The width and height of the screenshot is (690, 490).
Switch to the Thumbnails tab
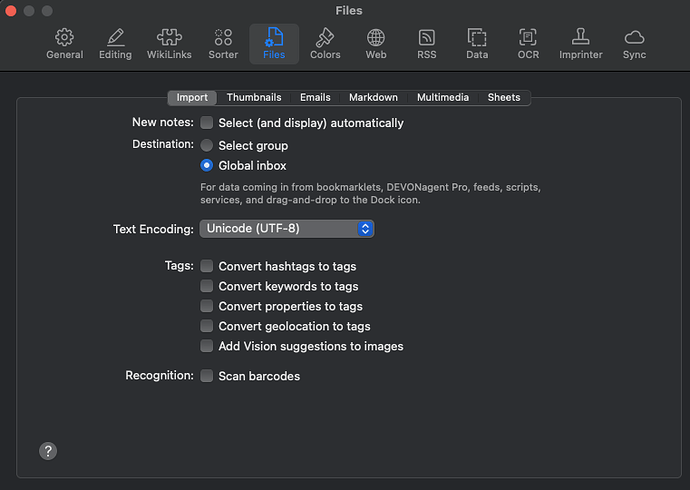[254, 97]
